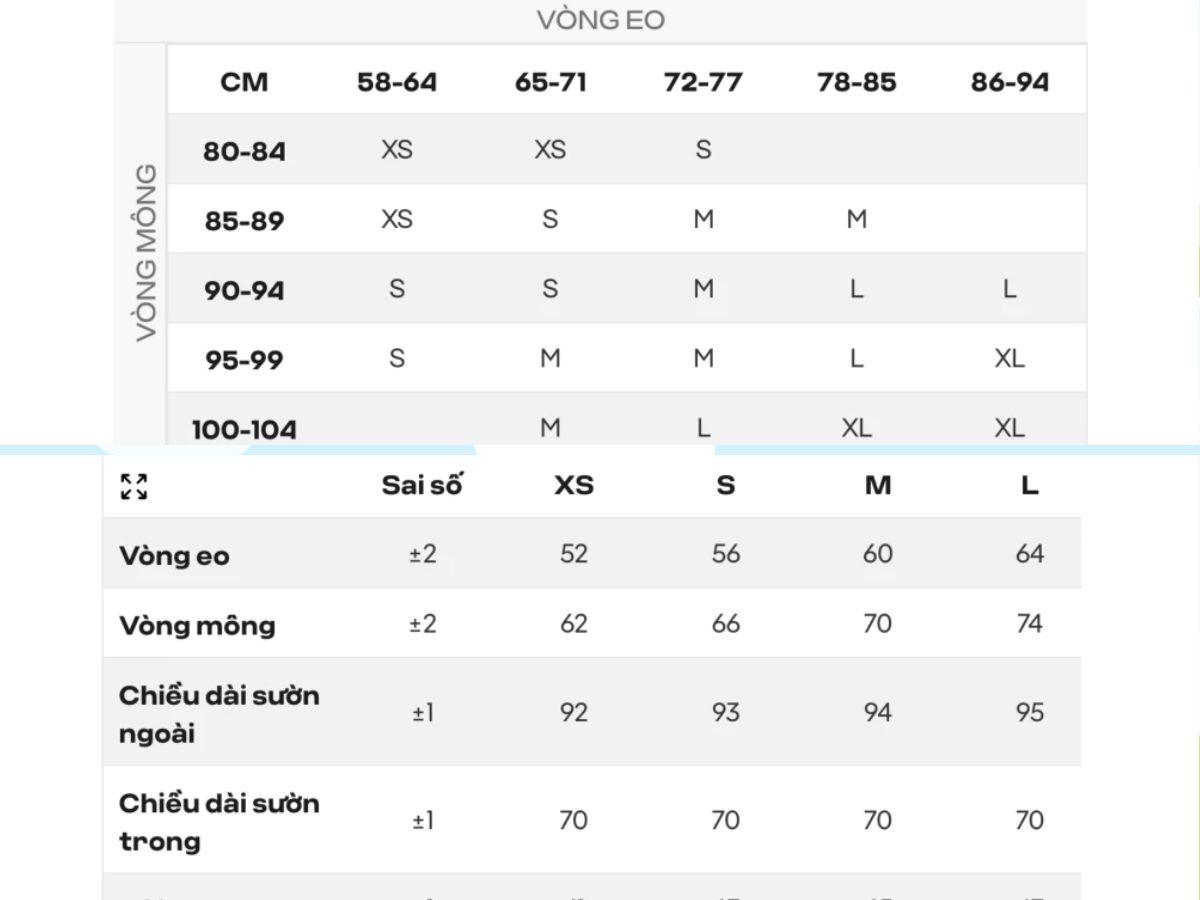
Task: Click the expand fullscreen icon in size table
Action: click(x=134, y=487)
